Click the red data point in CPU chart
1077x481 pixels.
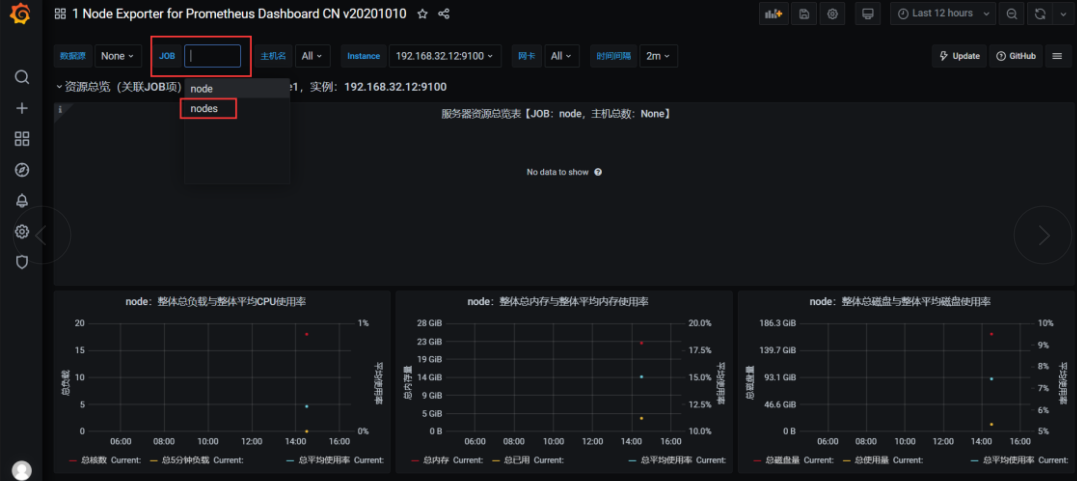pos(306,334)
